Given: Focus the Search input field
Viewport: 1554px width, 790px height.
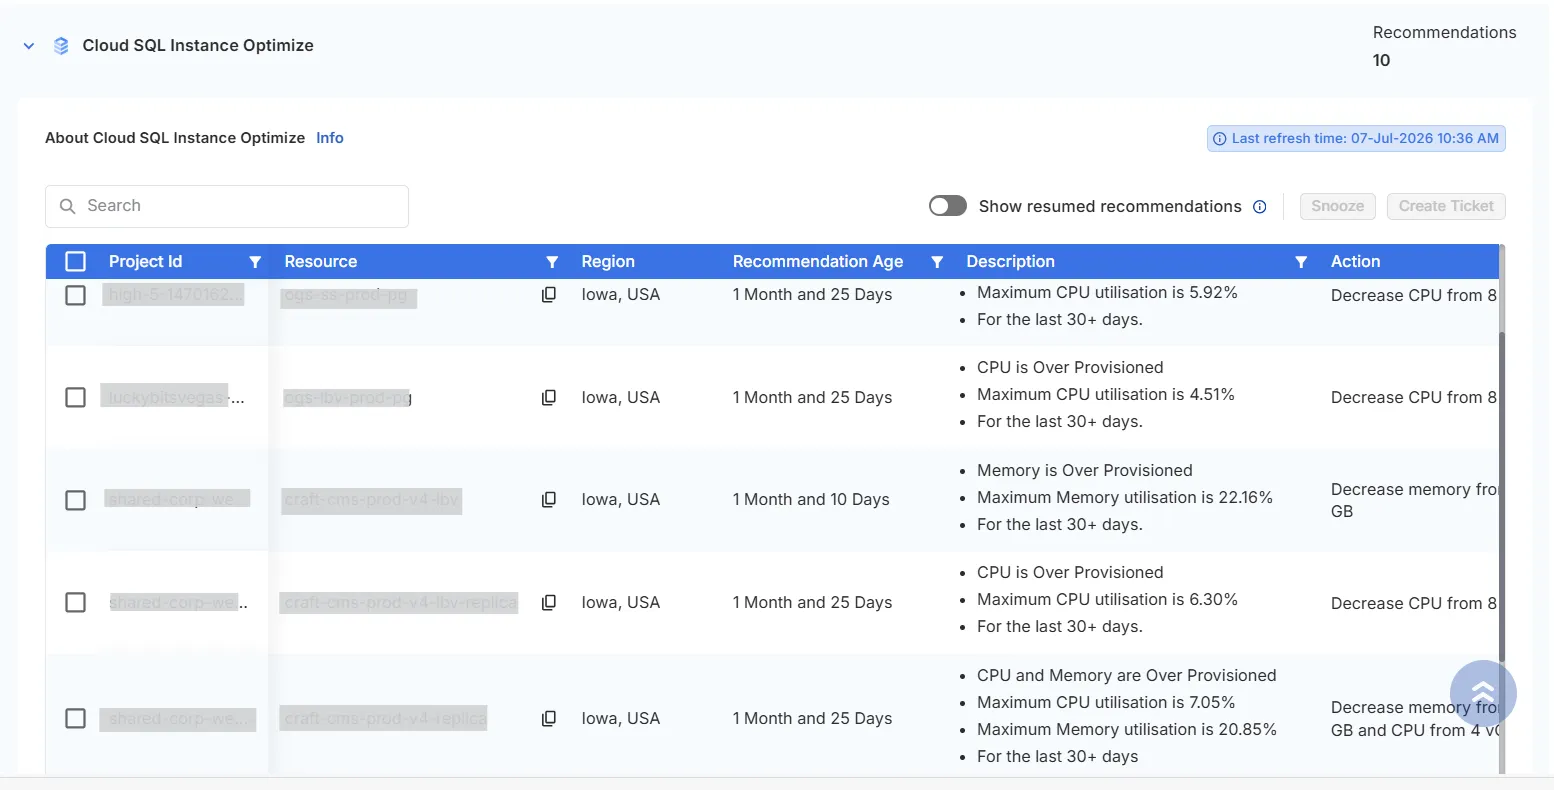Looking at the screenshot, I should click(x=227, y=206).
